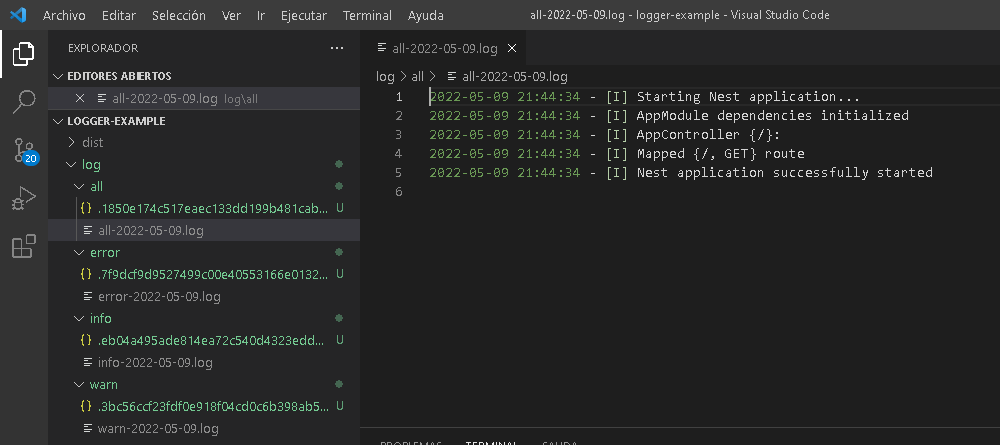Open the Editar menu
Screen dimensions: 1000x445
pyautogui.click(x=119, y=15)
